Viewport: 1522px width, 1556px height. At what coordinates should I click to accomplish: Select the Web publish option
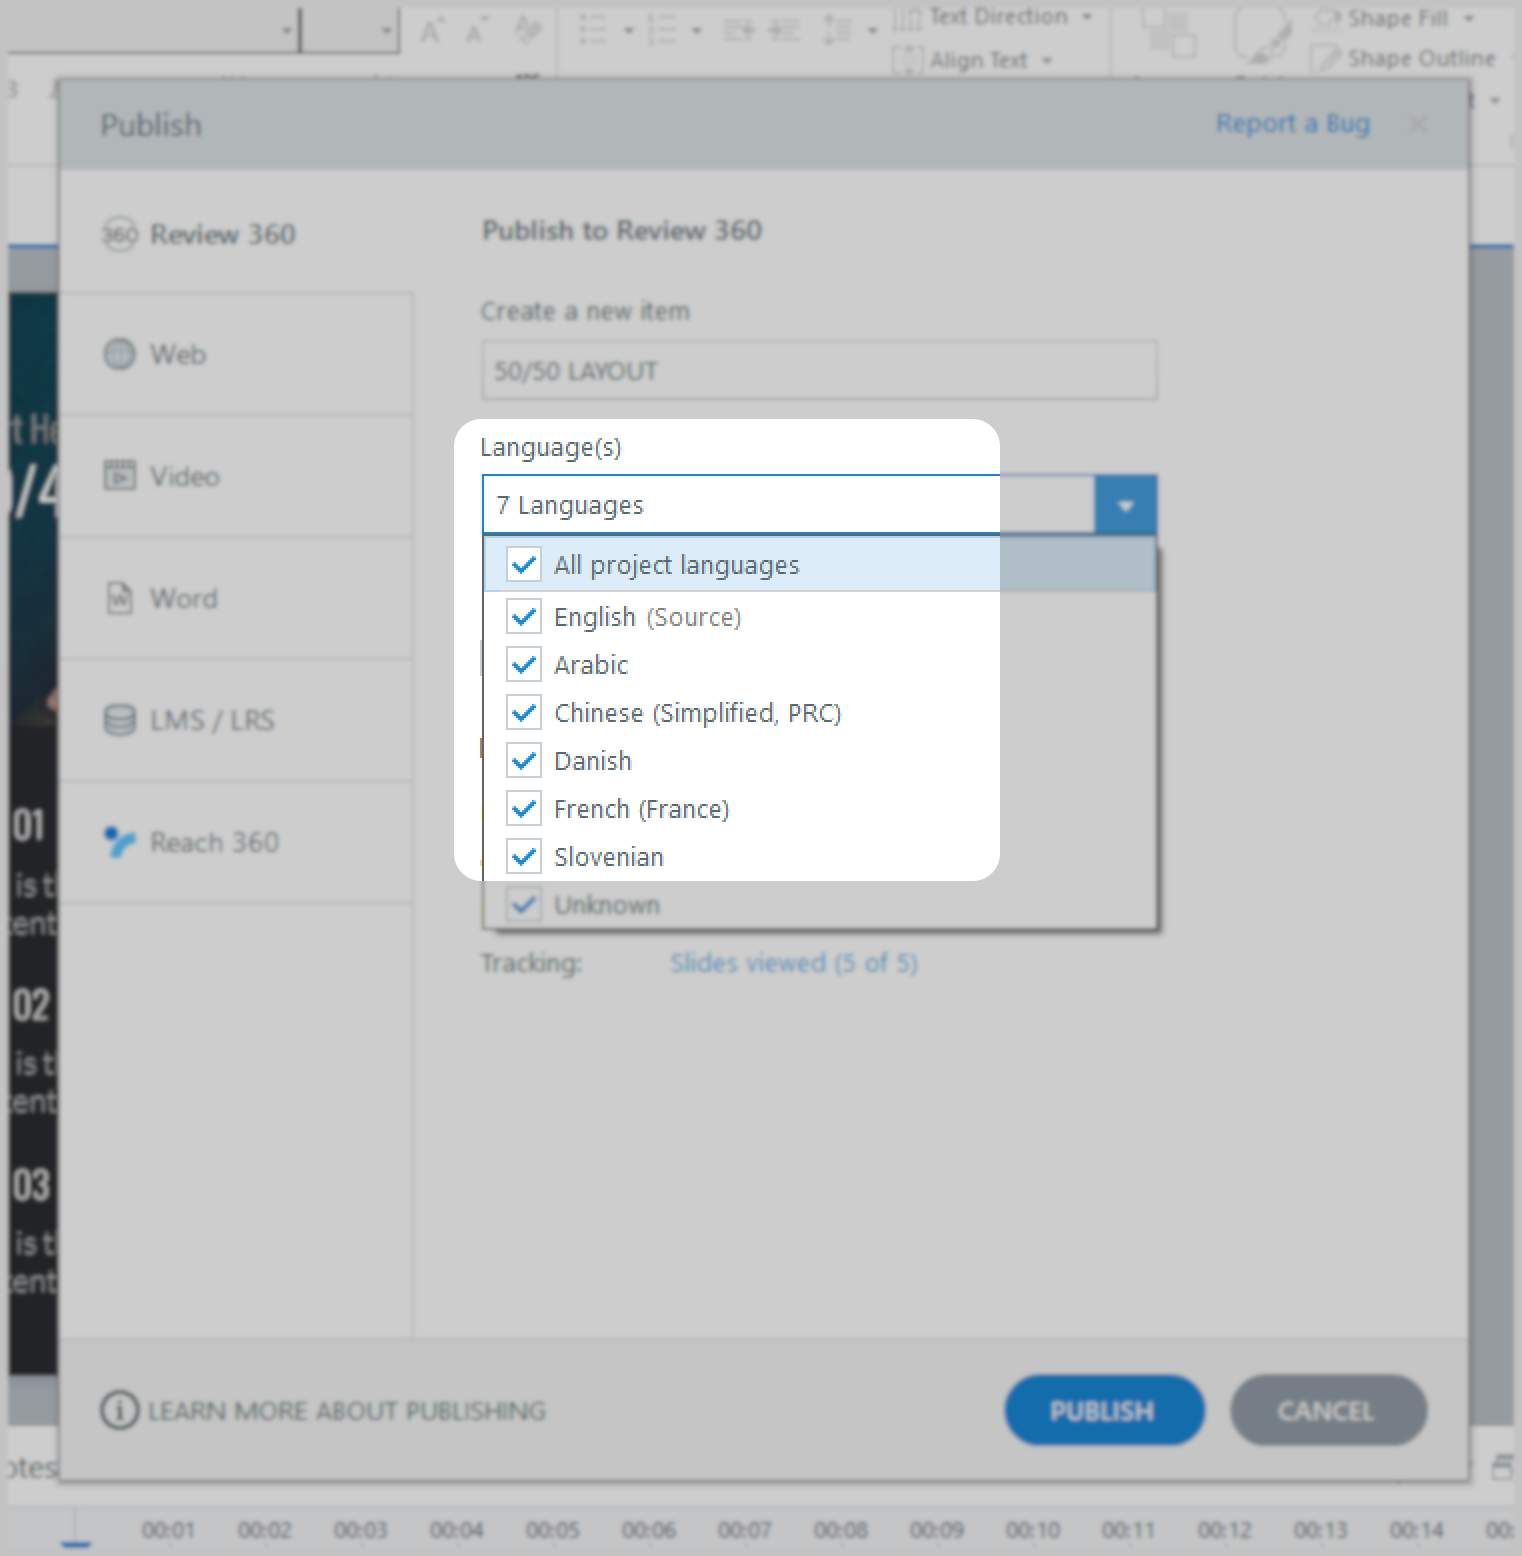point(177,354)
